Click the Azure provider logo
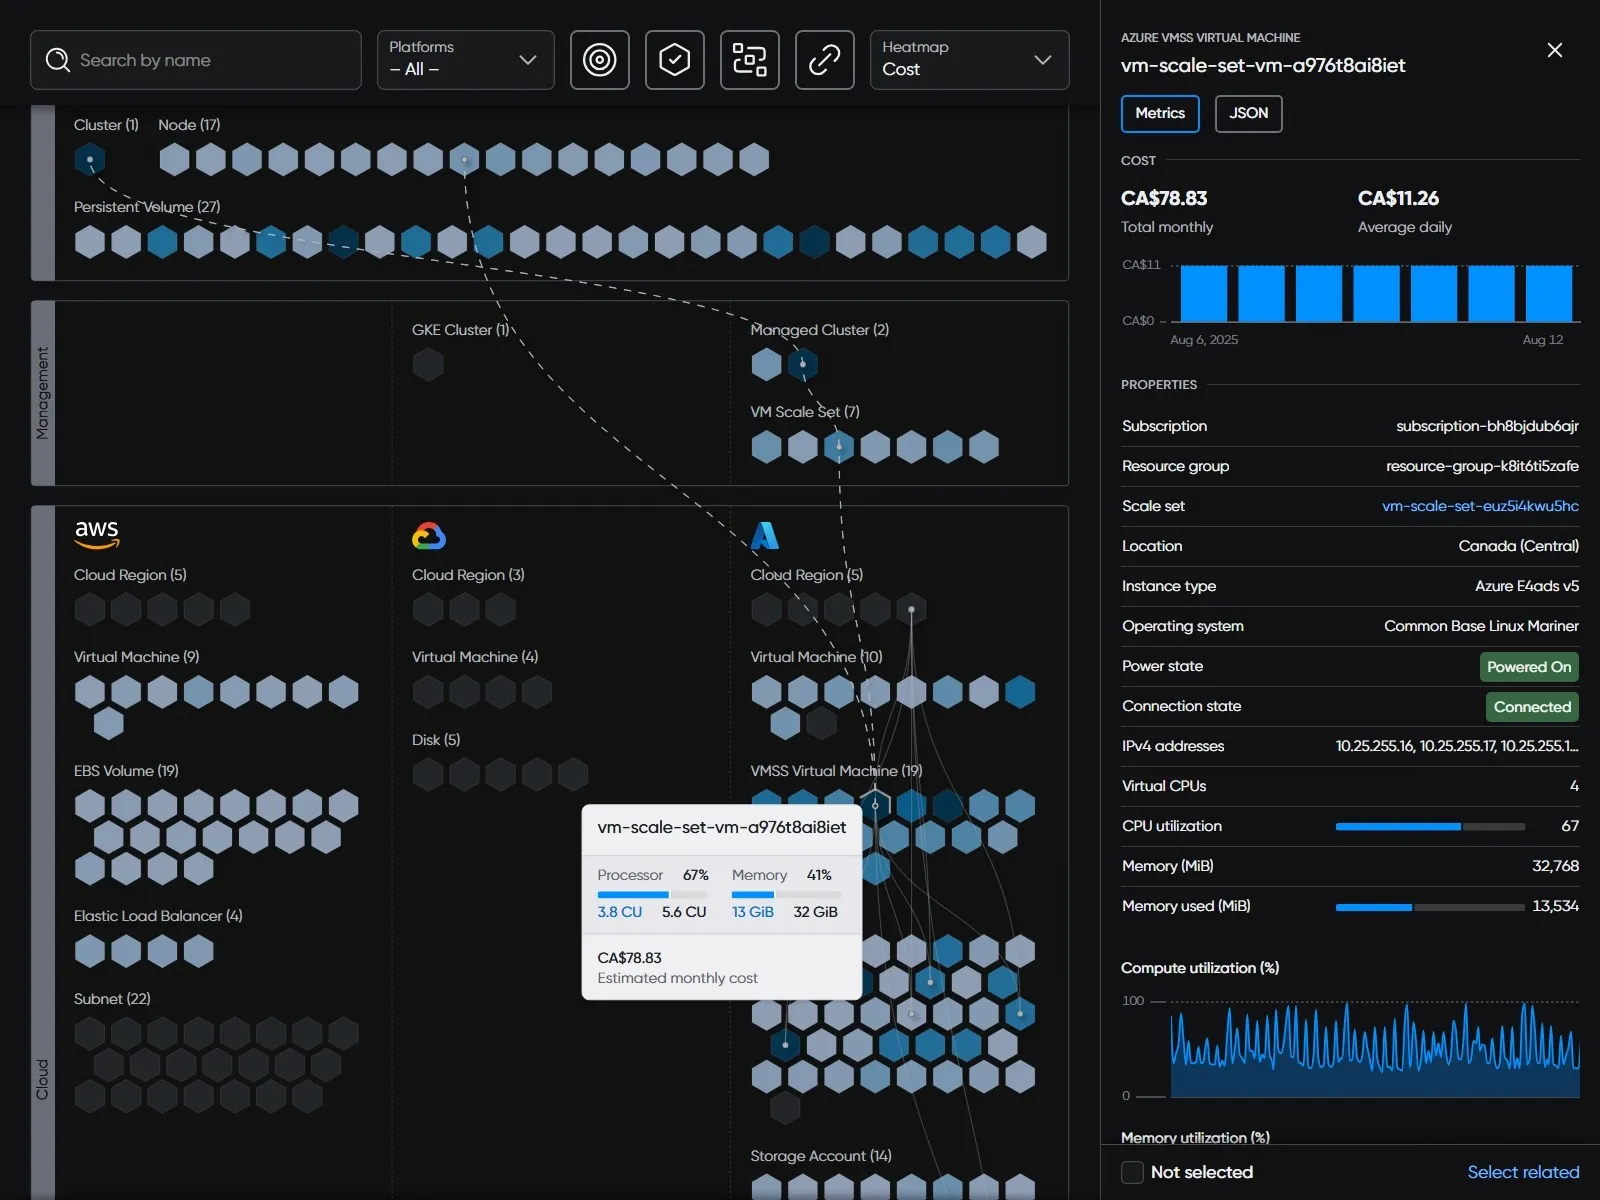This screenshot has height=1200, width=1600. (765, 536)
